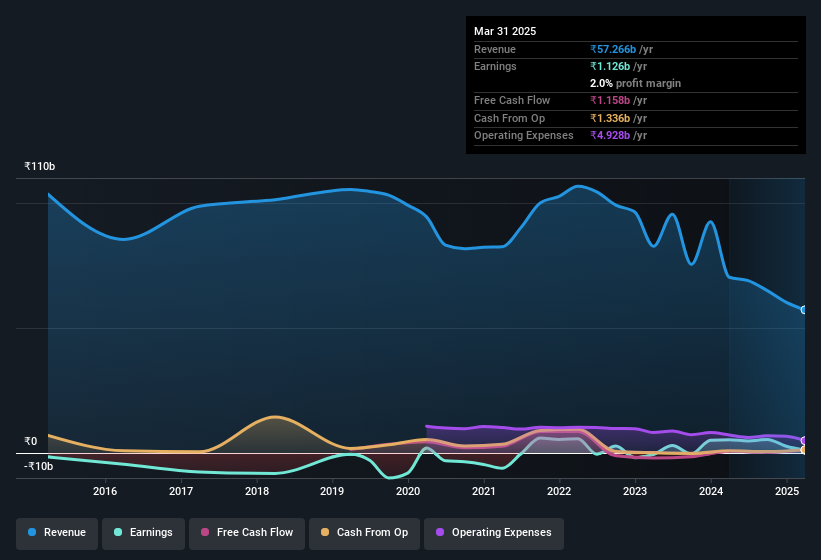Toggle the Earnings legend button
The height and width of the screenshot is (560, 821).
143,533
